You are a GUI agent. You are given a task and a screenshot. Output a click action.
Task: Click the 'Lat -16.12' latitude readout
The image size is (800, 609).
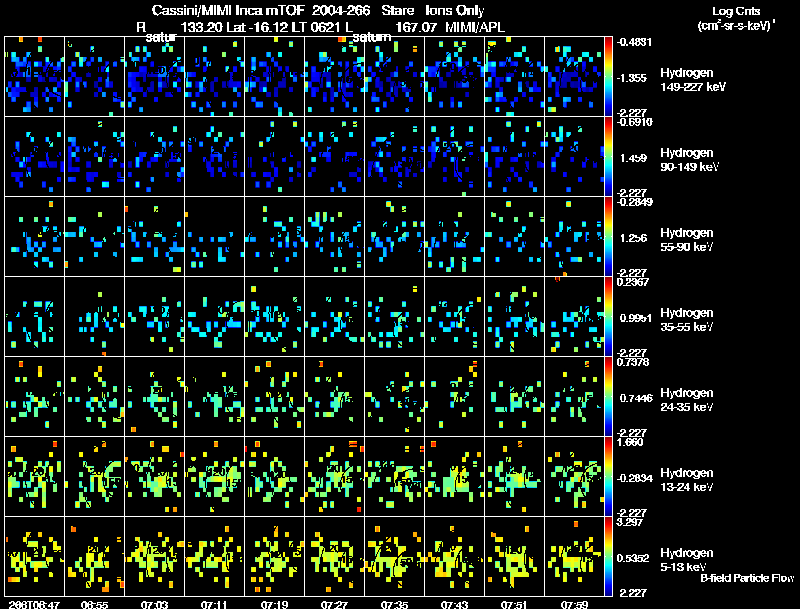coord(255,27)
